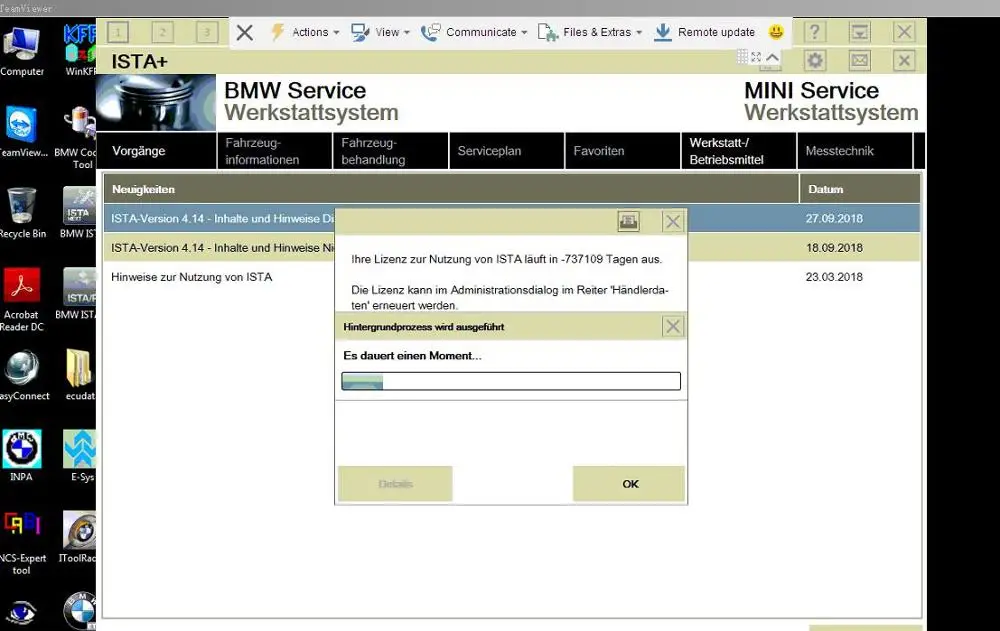The width and height of the screenshot is (1000, 631).
Task: Collapse the TeamViewer toolbar with chevron
Action: [x=772, y=57]
